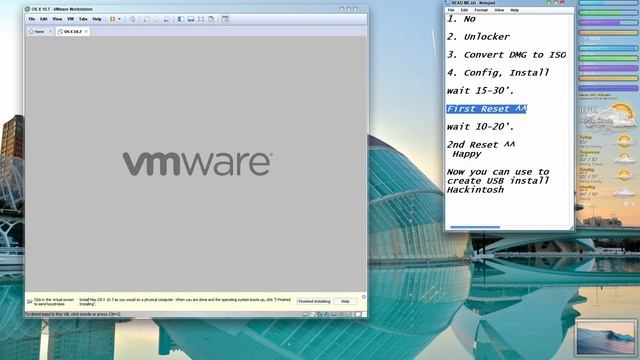Click the keyboard hint icon in the info bar

pos(30,302)
